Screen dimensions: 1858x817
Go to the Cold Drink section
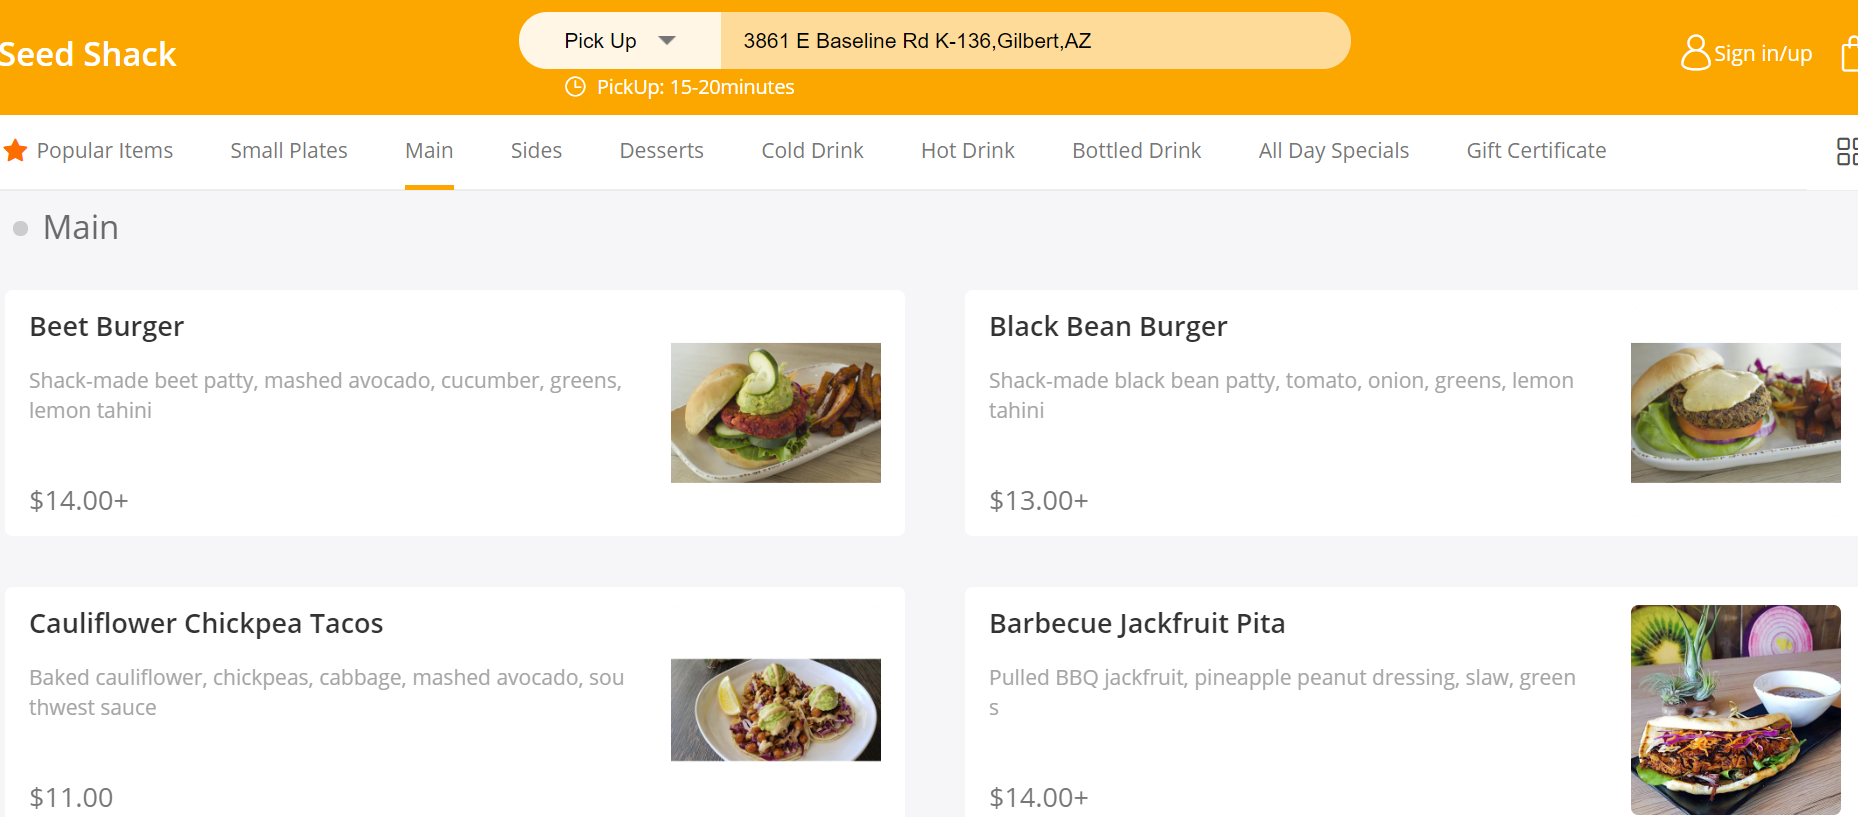click(x=812, y=151)
